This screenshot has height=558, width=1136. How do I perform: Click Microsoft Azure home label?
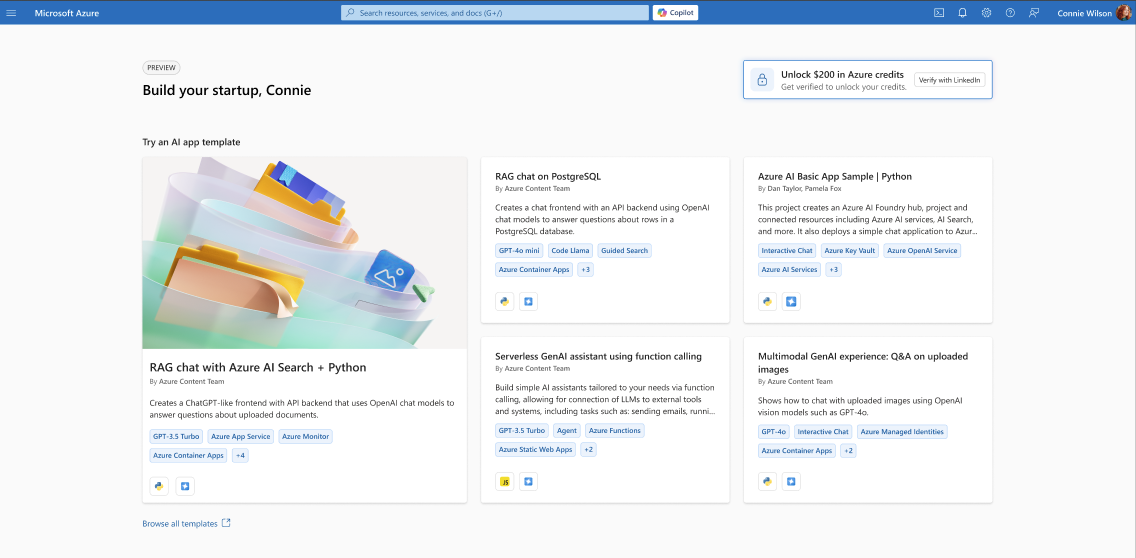(x=67, y=13)
